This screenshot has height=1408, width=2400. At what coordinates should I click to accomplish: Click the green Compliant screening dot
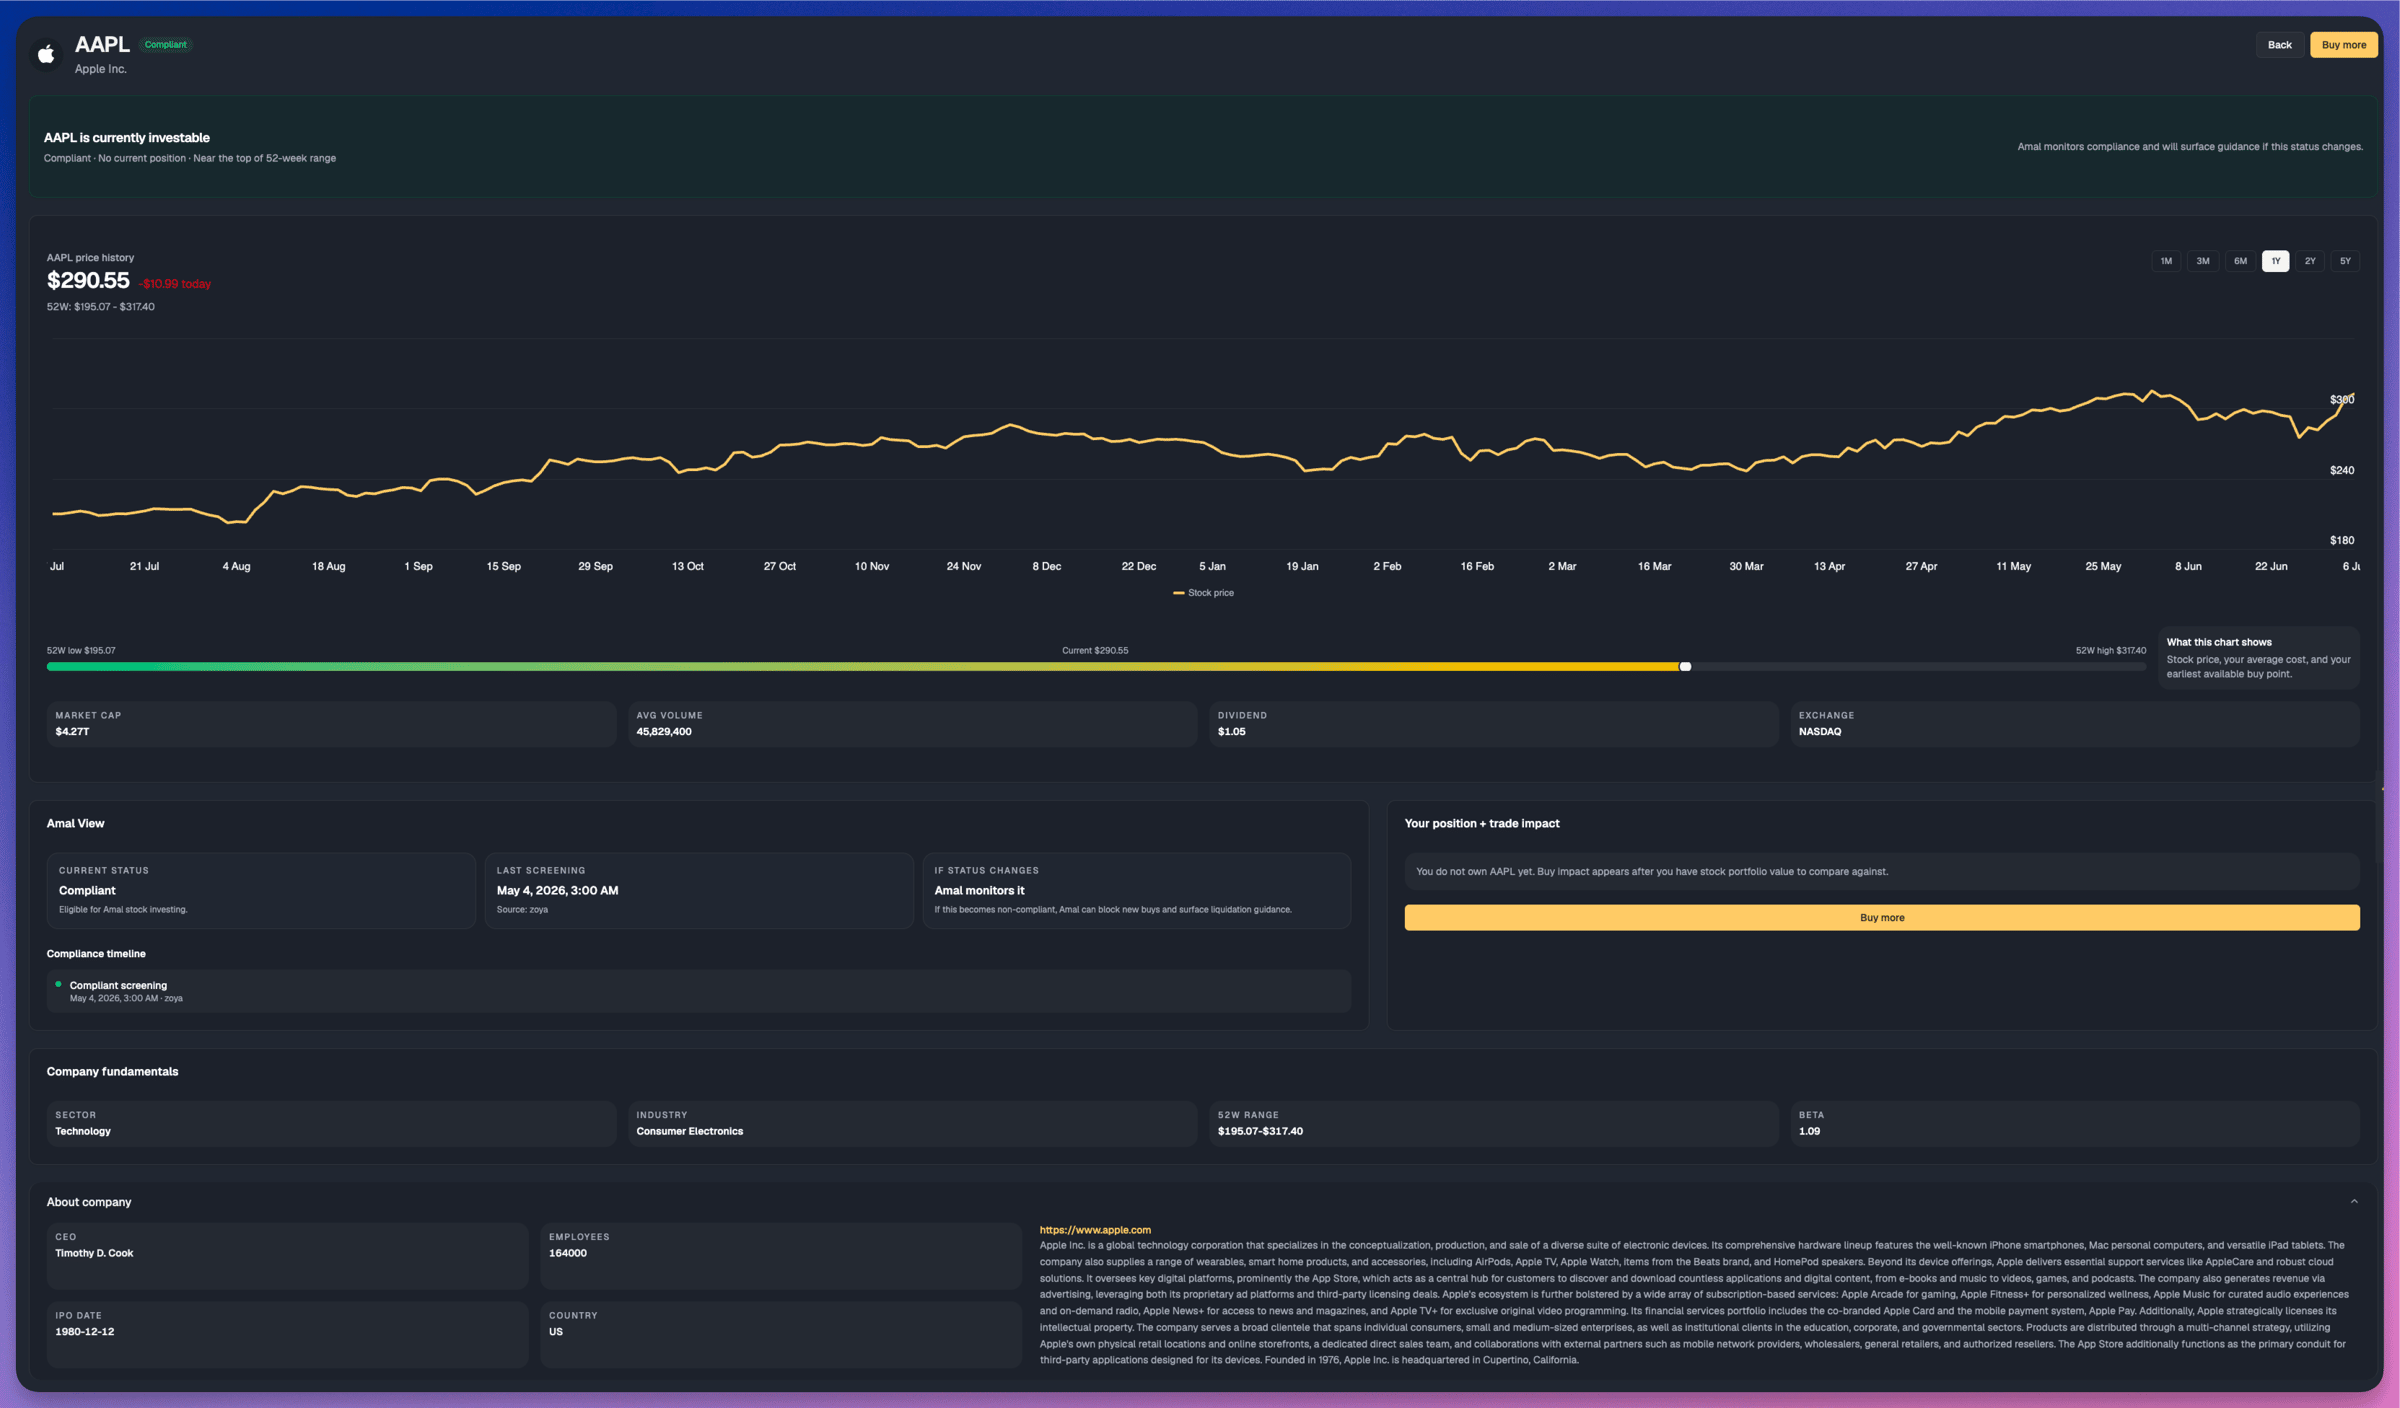tap(58, 984)
